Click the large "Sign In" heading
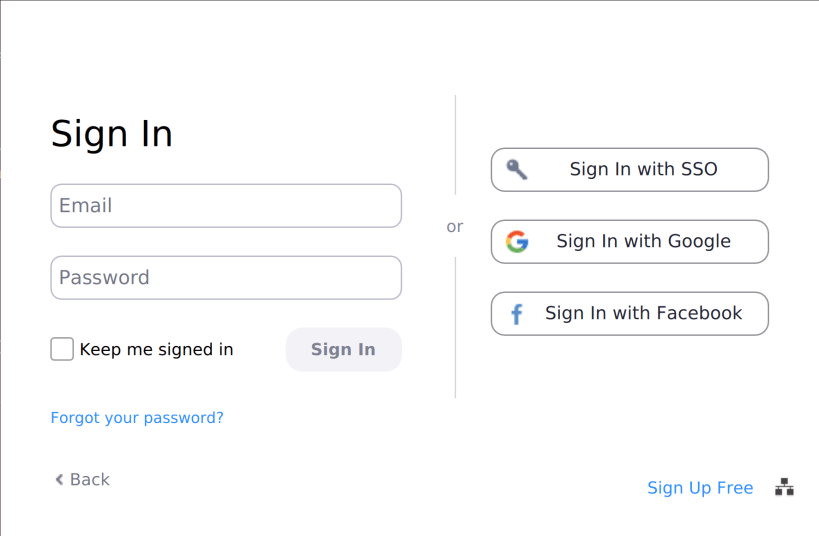 click(112, 134)
